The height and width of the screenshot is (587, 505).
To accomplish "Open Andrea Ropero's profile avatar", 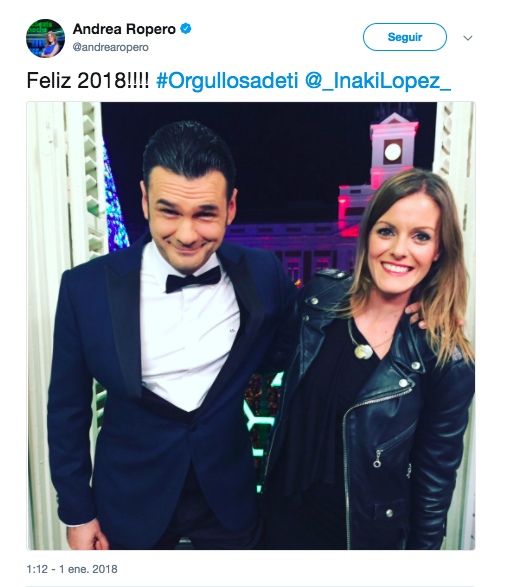I will (45, 38).
